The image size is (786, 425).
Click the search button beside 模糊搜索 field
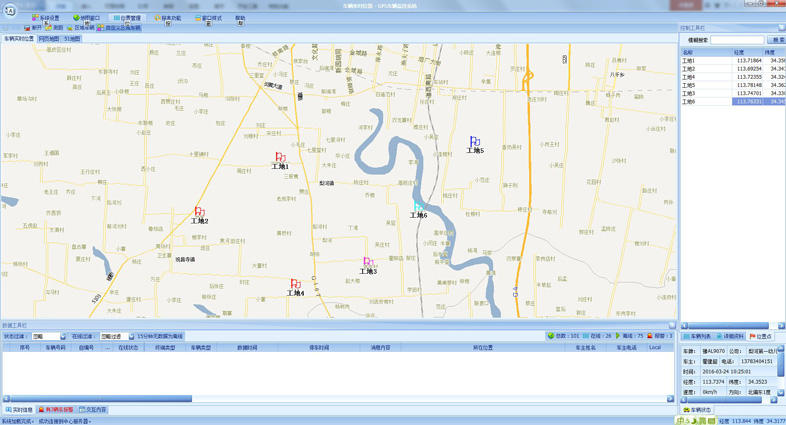(776, 40)
